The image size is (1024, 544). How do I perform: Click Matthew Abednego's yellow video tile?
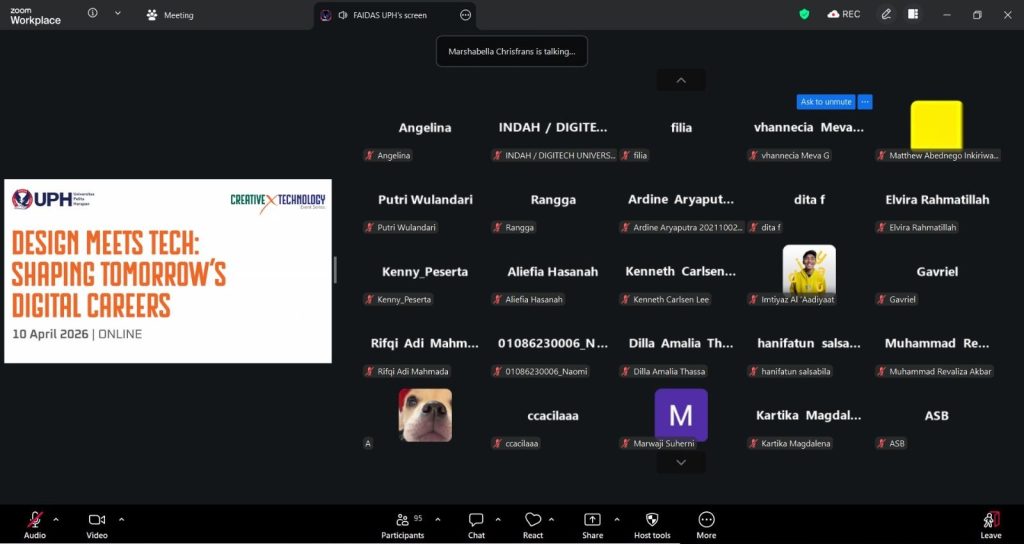point(936,124)
